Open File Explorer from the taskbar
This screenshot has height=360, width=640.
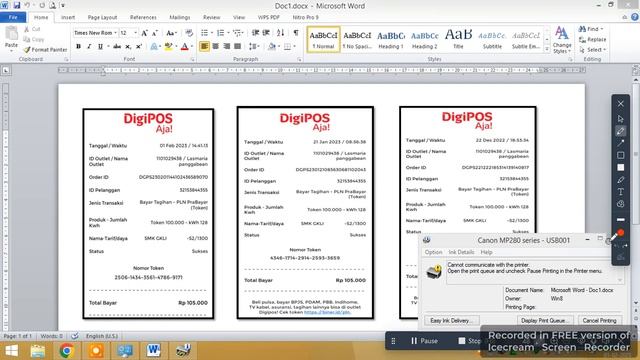(38, 351)
